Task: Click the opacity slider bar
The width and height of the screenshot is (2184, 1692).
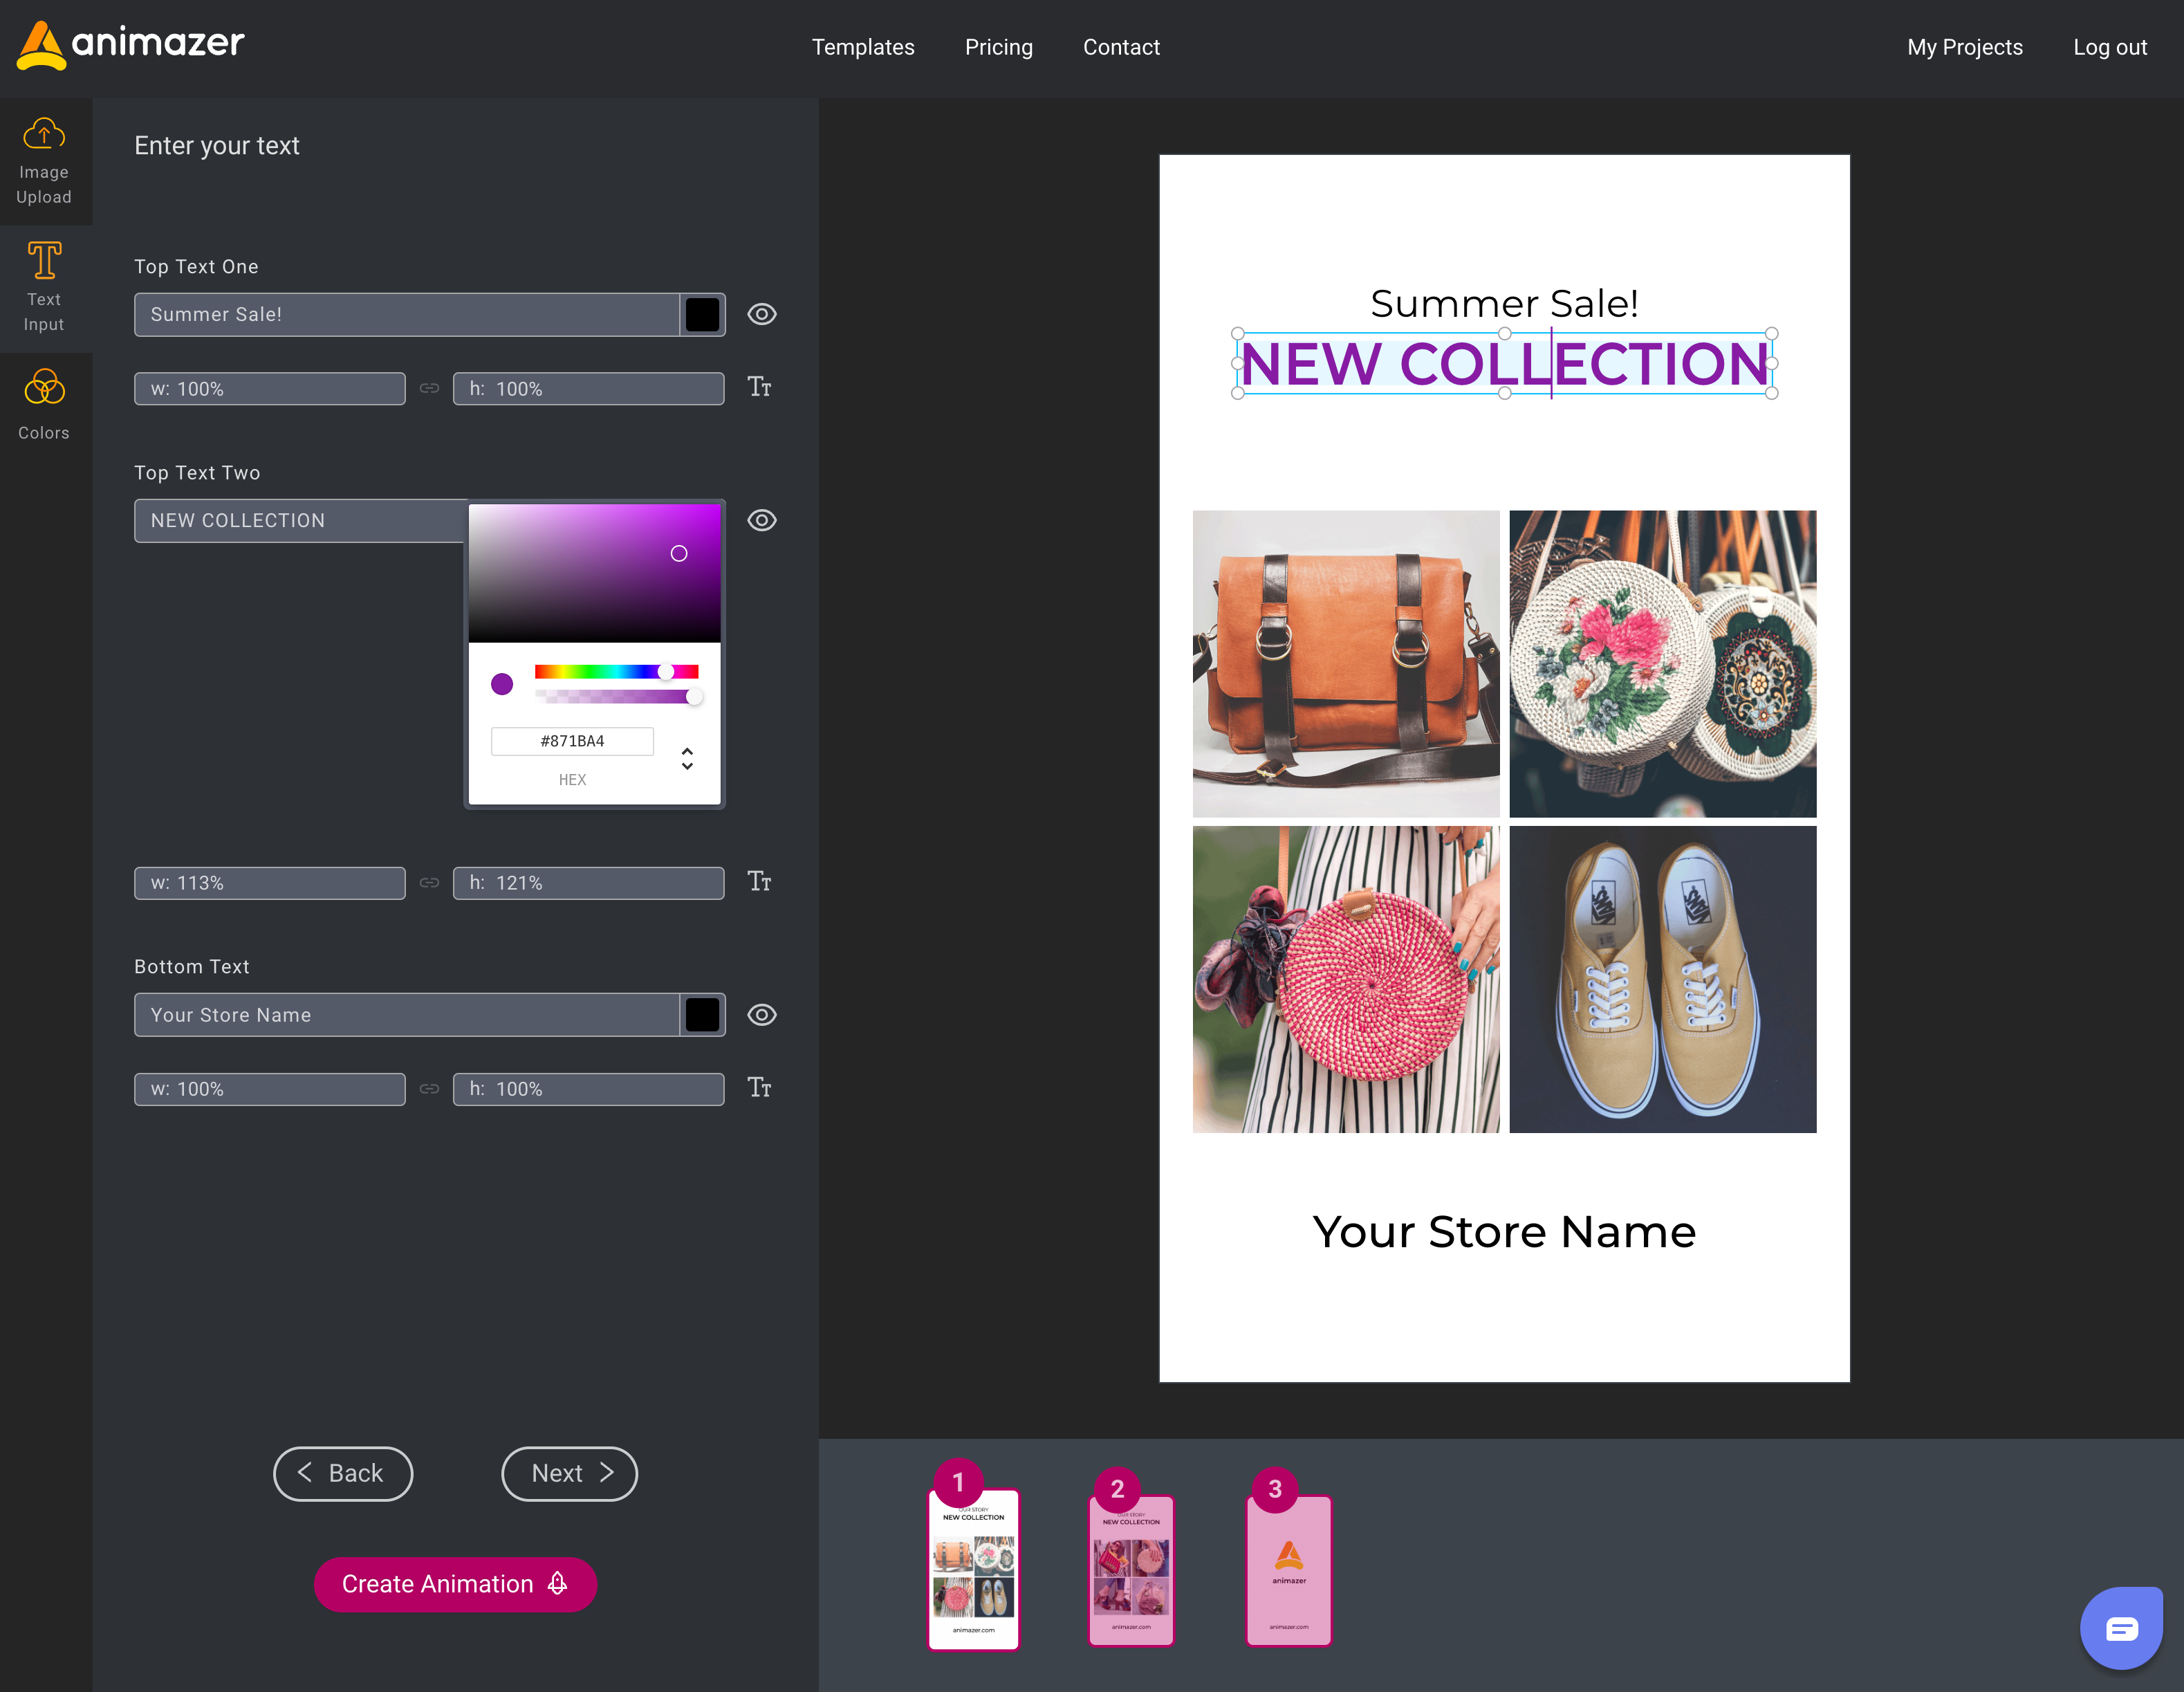Action: tap(616, 696)
